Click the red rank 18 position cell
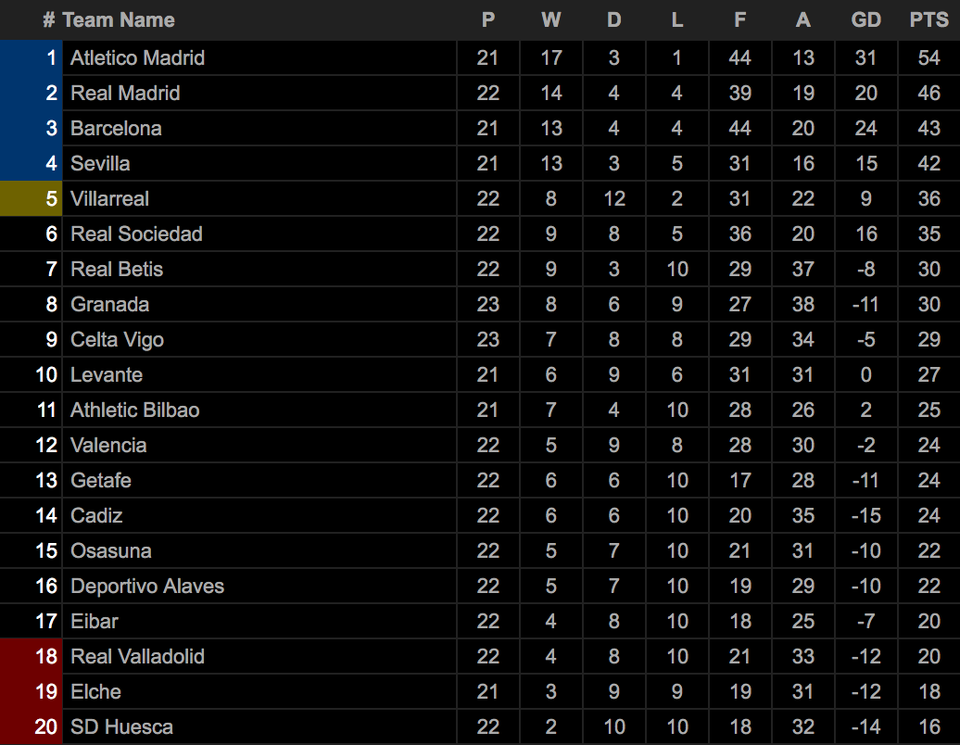The image size is (960, 745). click(31, 657)
